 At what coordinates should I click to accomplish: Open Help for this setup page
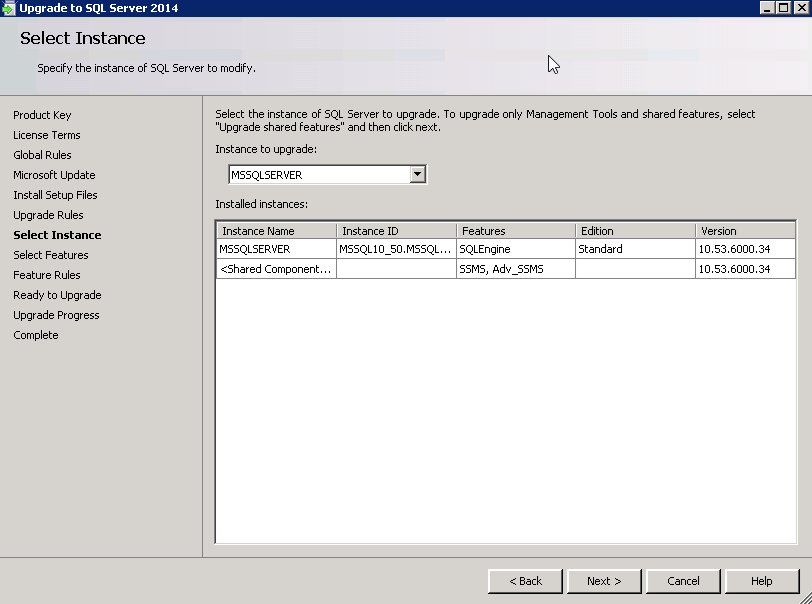pos(762,581)
